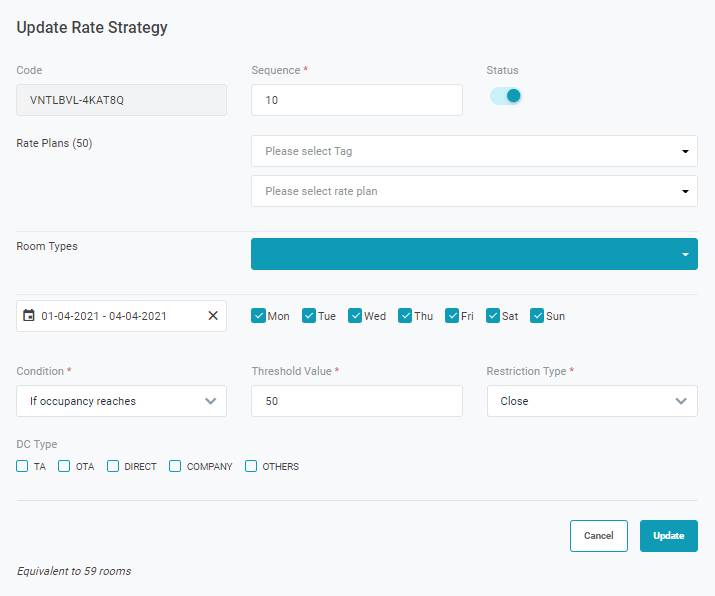The height and width of the screenshot is (596, 715).
Task: Uncheck the Mon day checkbox
Action: click(x=259, y=316)
